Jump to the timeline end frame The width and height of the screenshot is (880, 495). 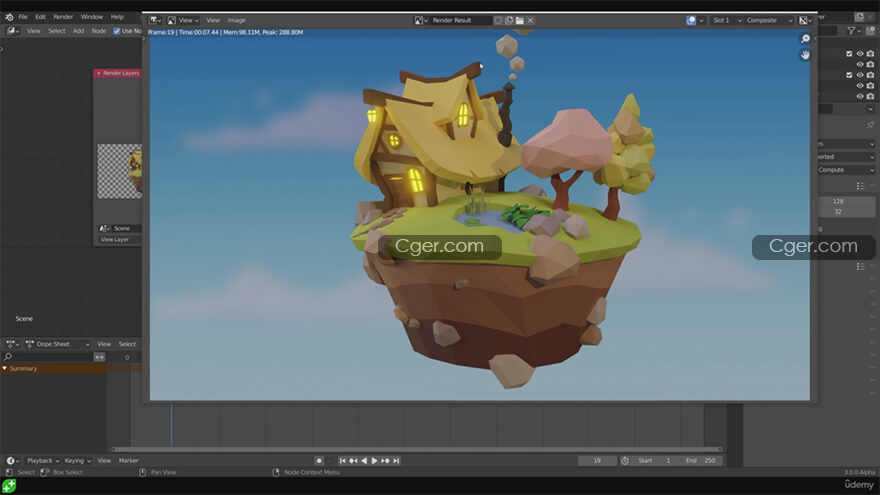(397, 461)
